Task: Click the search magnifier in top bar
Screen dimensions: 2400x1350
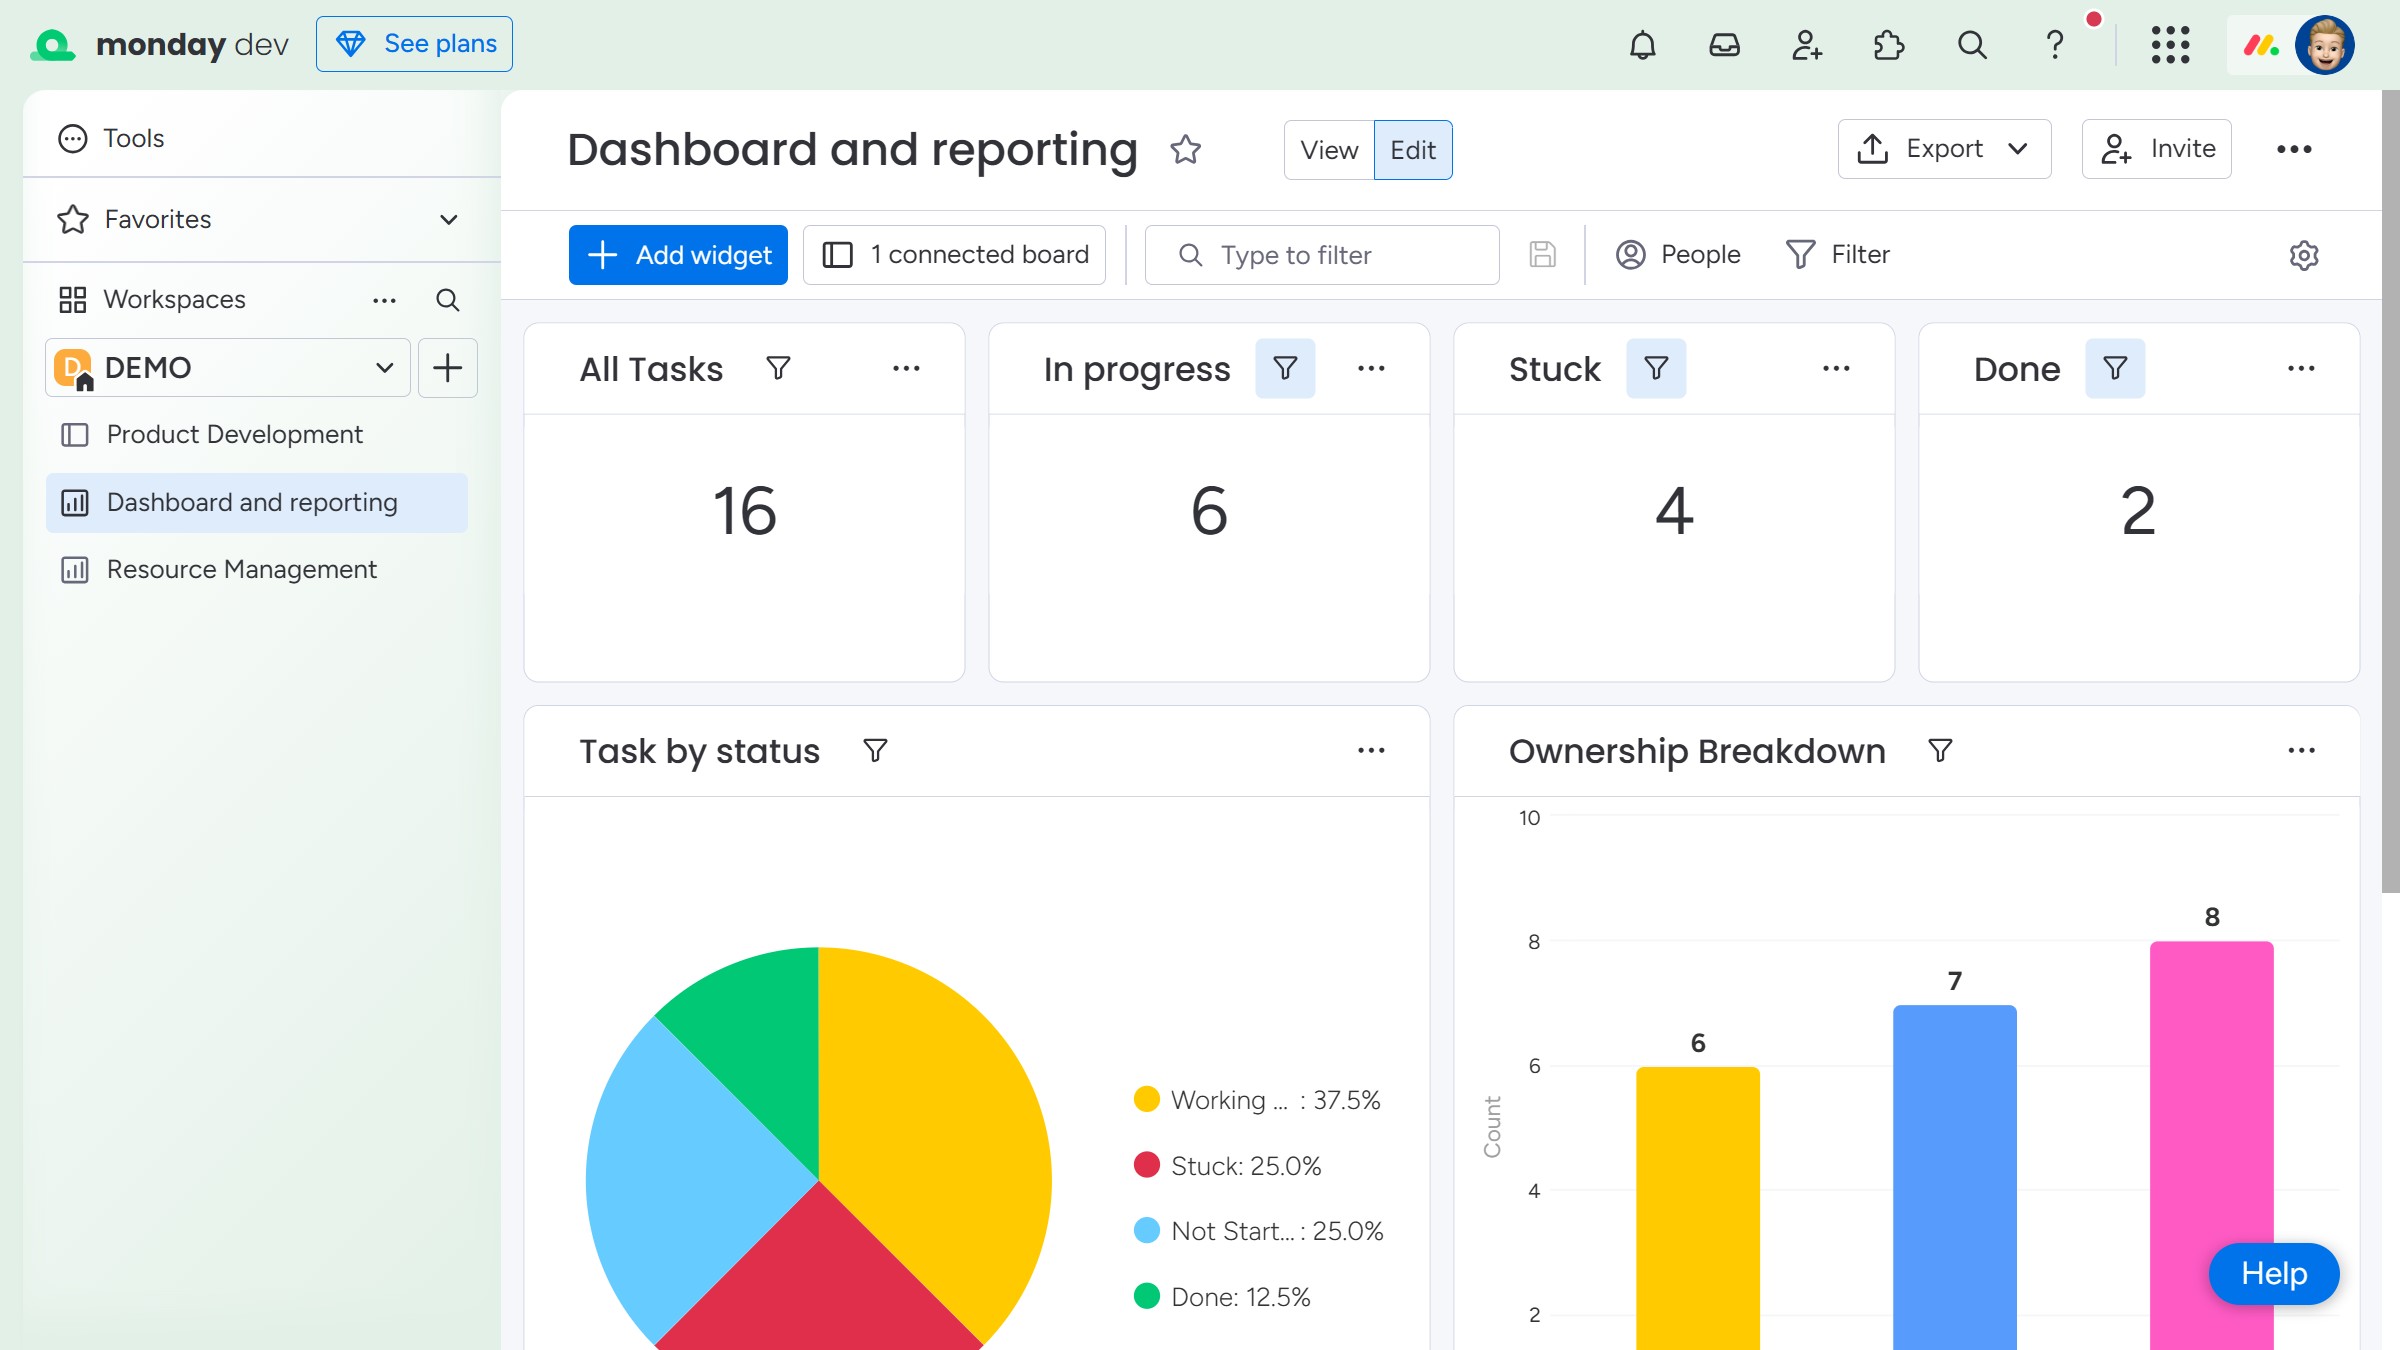Action: (x=1971, y=45)
